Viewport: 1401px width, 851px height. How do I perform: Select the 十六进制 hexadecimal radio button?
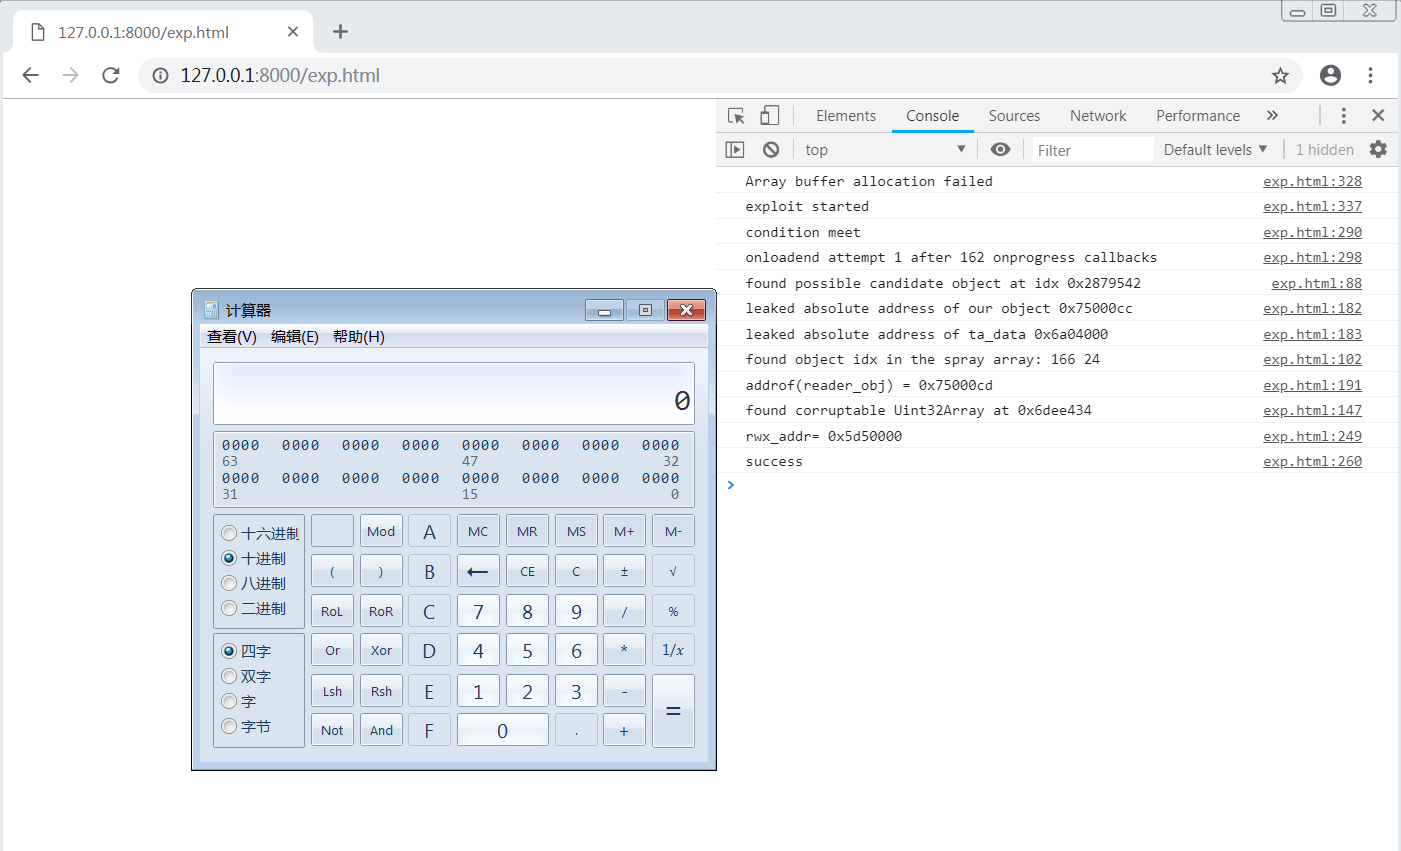230,534
